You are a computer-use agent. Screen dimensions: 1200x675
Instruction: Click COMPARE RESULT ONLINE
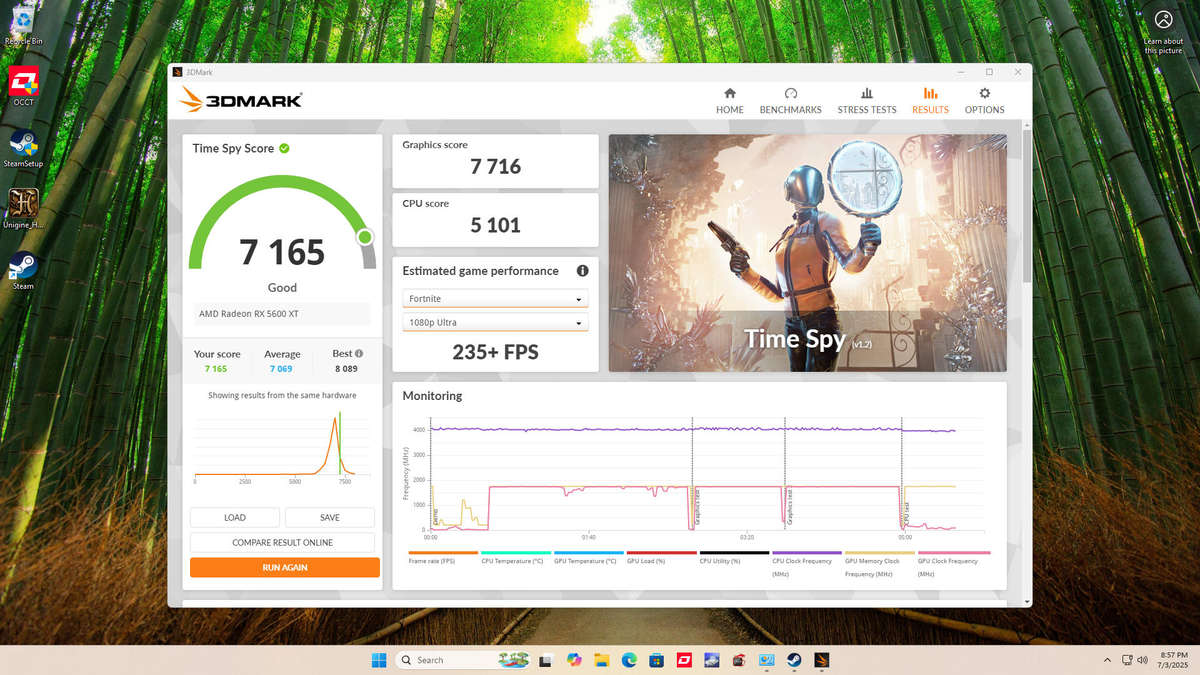pyautogui.click(x=283, y=541)
